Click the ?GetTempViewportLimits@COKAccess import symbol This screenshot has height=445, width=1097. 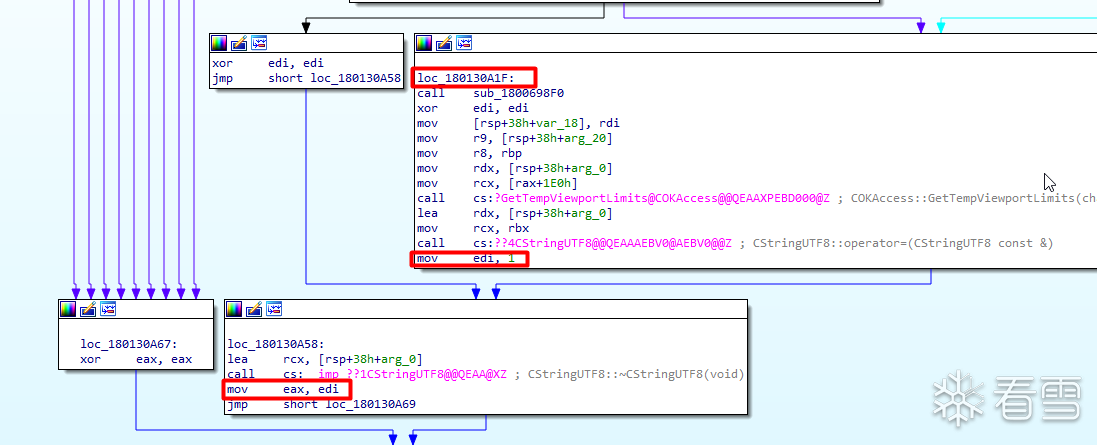point(663,199)
